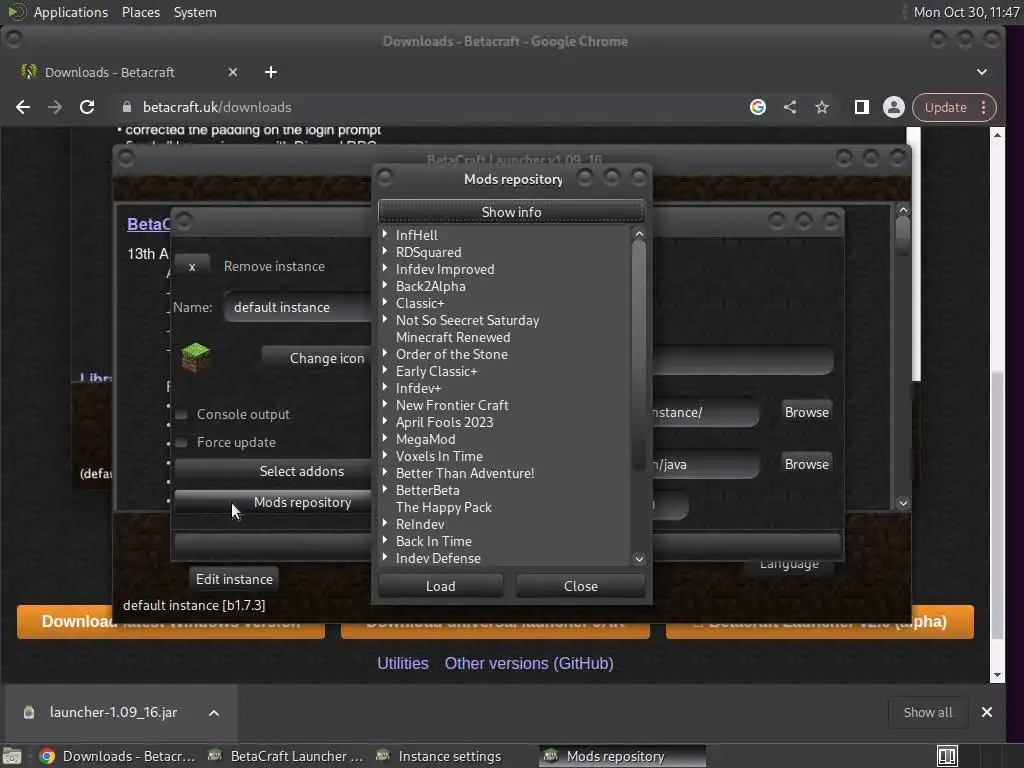Switch to BetaCraft Launcher taskbar item
Screen dimensions: 1024x768
pos(285,756)
